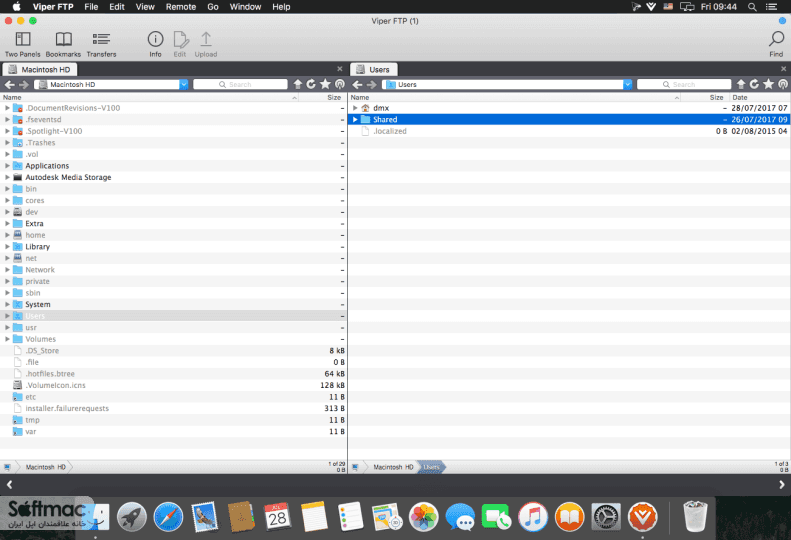
Task: Go up a folder in the right panel
Action: click(741, 84)
